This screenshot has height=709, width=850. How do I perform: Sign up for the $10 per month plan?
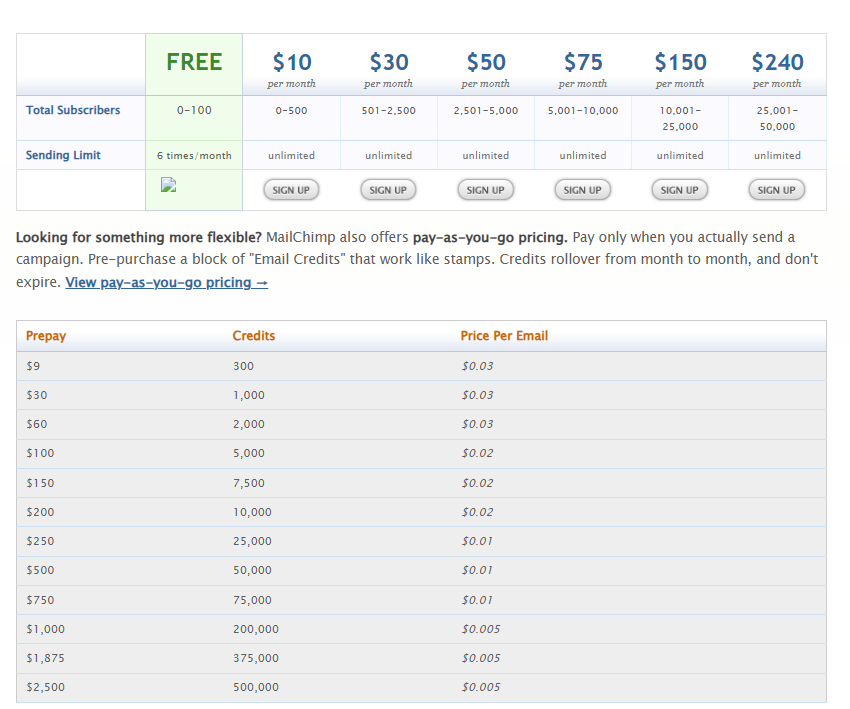pos(291,190)
